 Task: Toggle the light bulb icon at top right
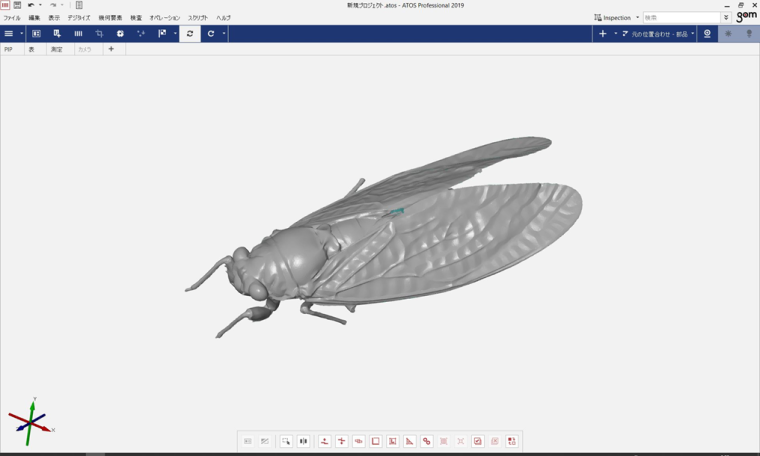[x=749, y=34]
